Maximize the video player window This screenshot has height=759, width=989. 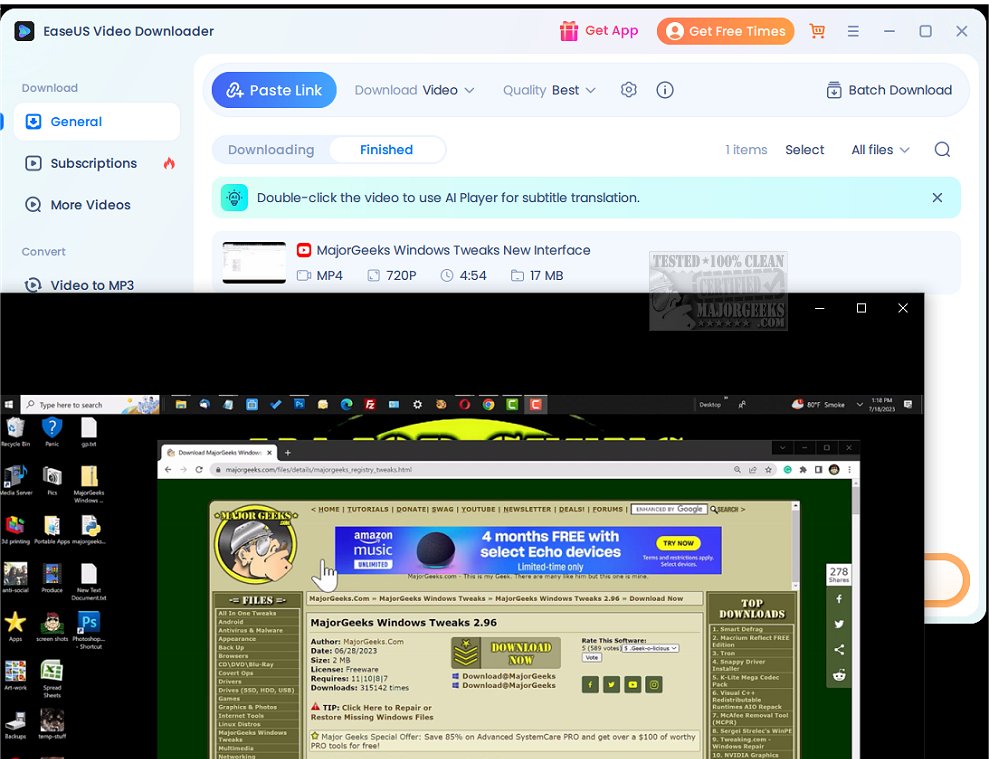(861, 308)
